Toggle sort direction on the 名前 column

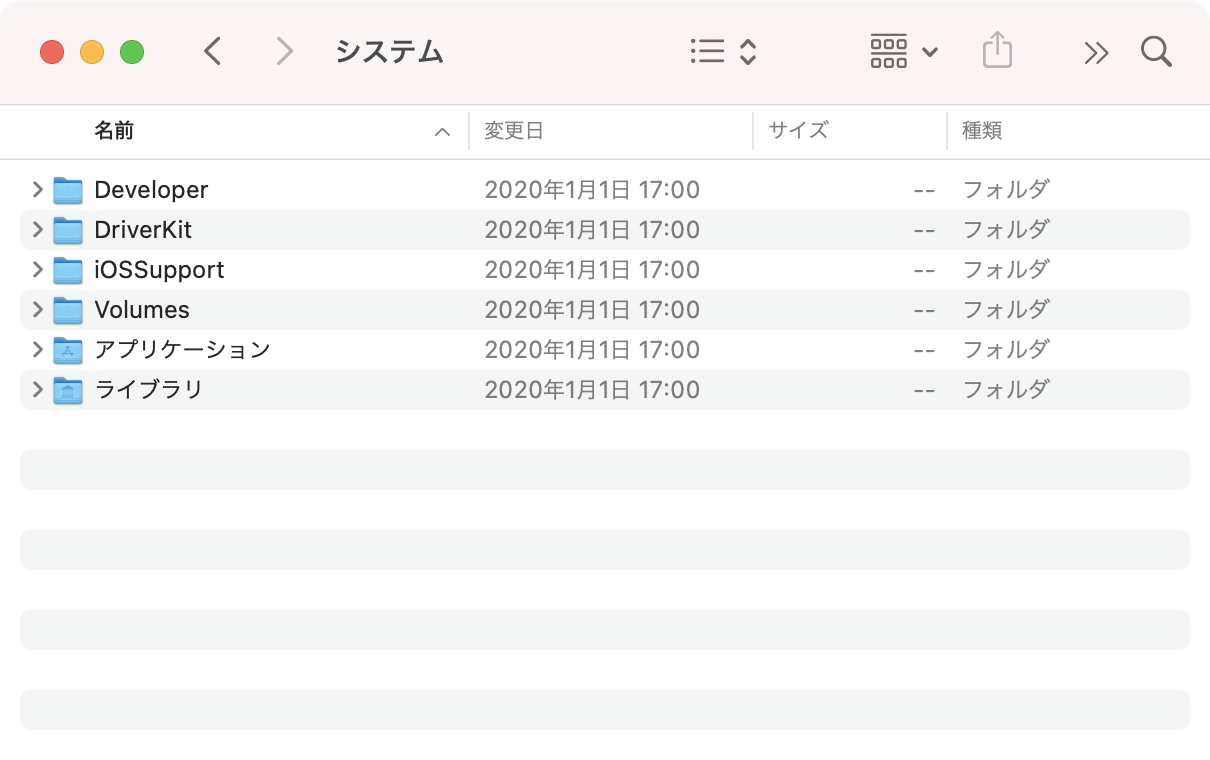tap(441, 131)
